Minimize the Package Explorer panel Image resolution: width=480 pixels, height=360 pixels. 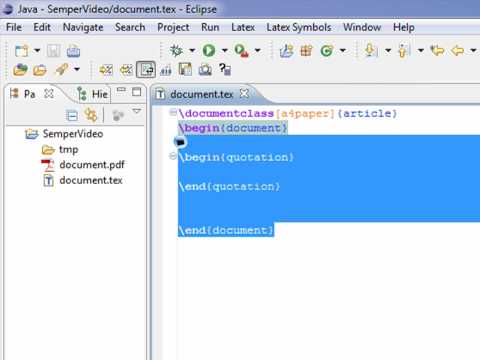pyautogui.click(x=121, y=90)
